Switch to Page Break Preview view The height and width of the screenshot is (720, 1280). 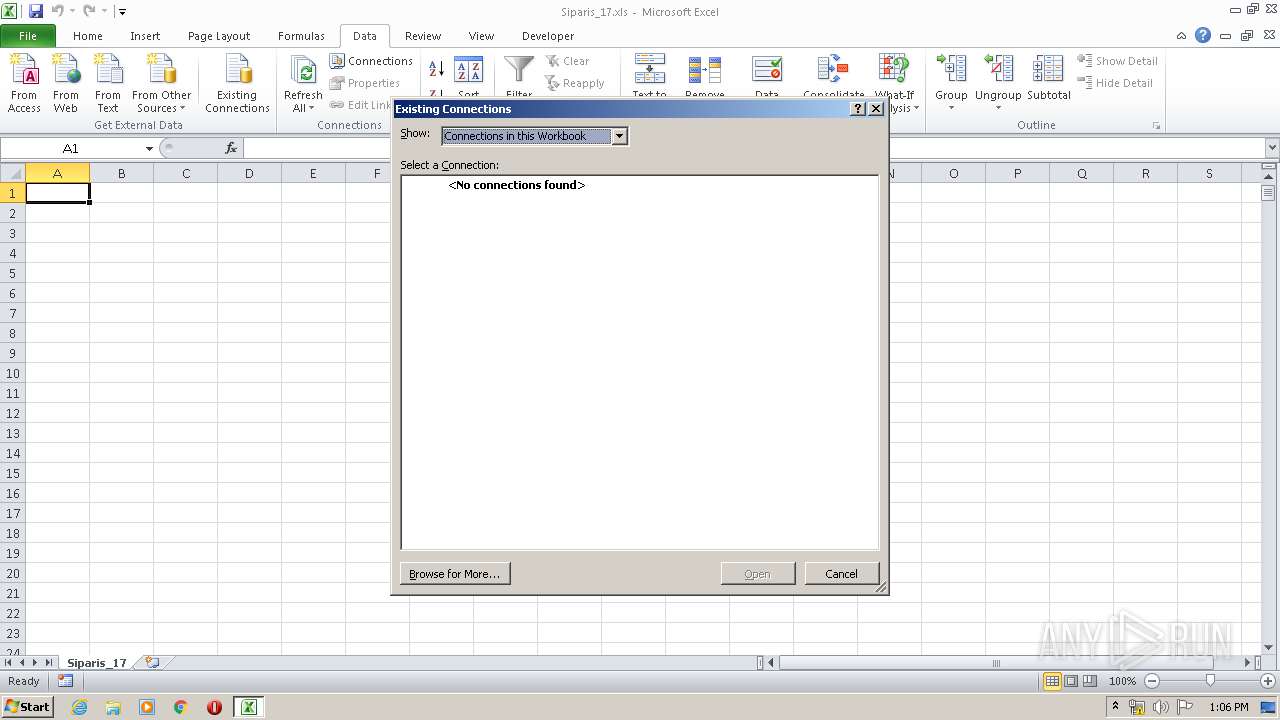point(1090,681)
